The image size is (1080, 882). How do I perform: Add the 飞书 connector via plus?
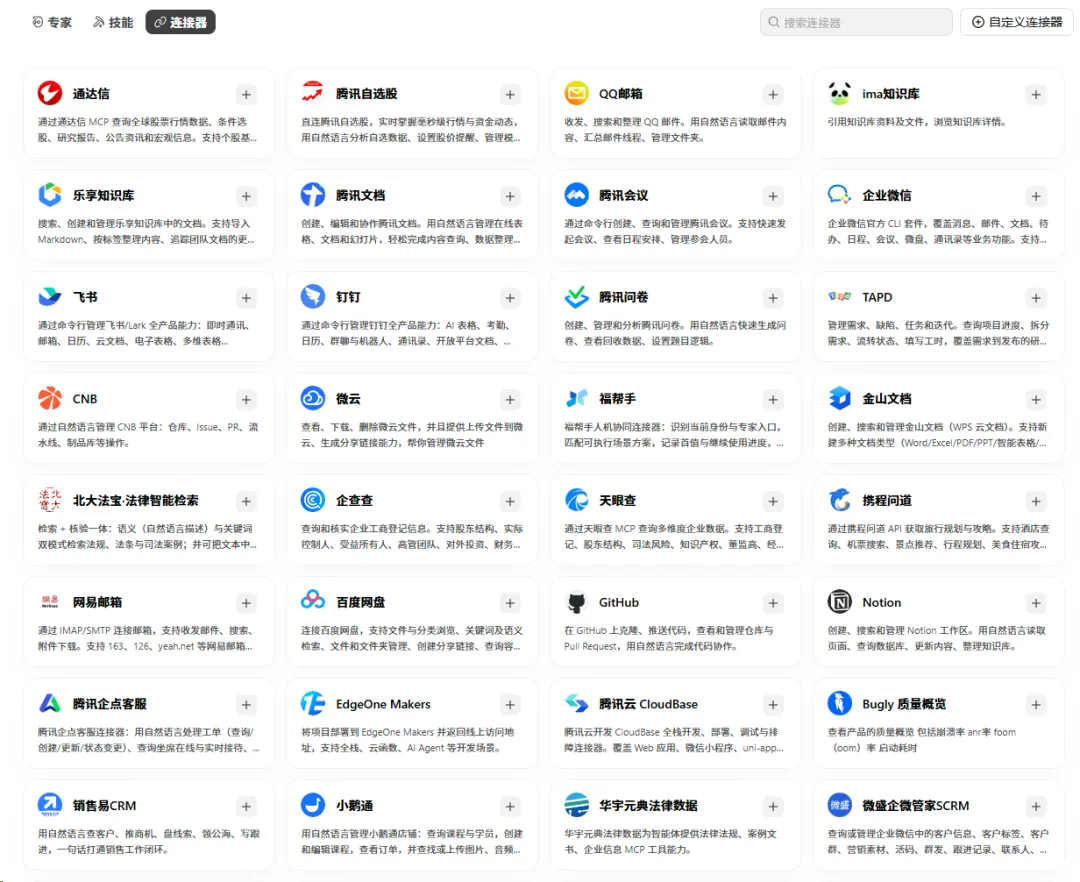click(x=246, y=298)
